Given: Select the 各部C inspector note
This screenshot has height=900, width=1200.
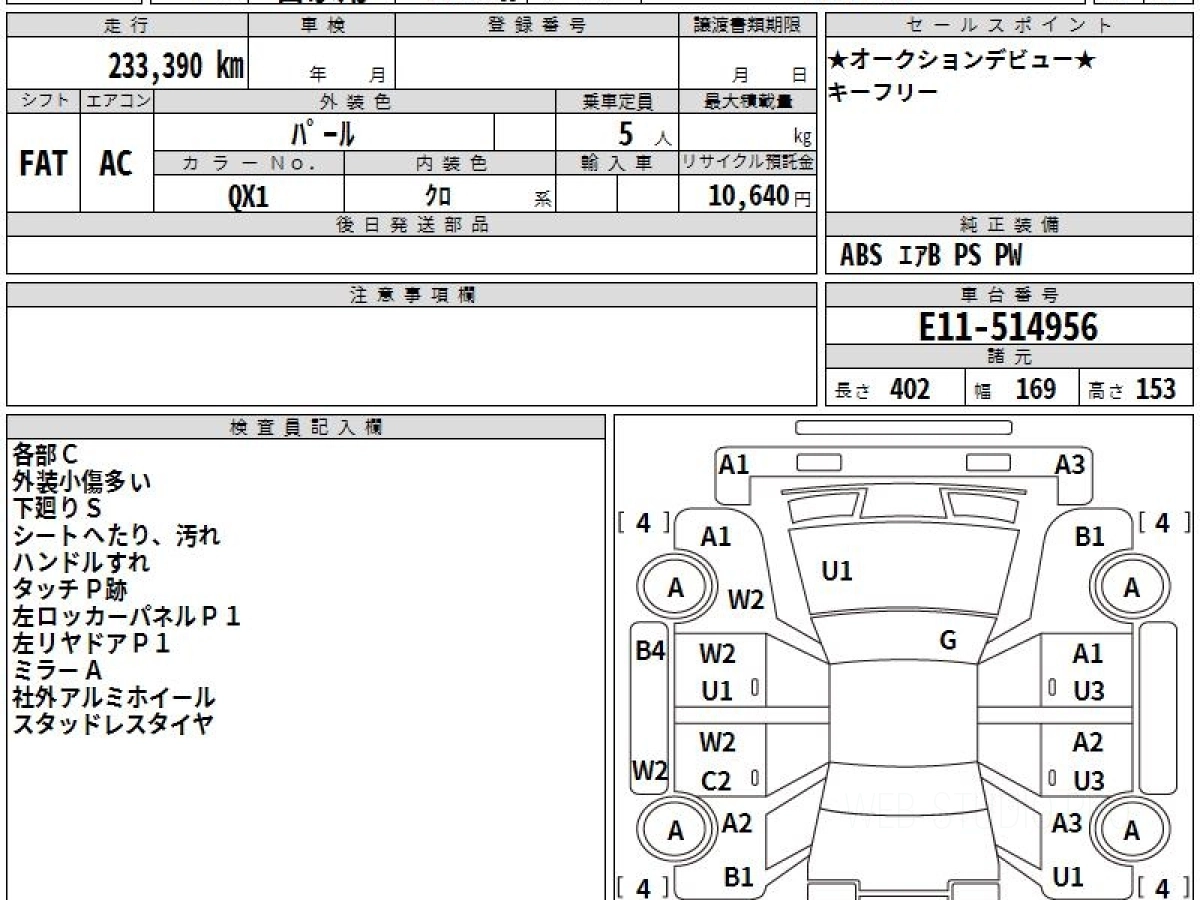Looking at the screenshot, I should 45,454.
